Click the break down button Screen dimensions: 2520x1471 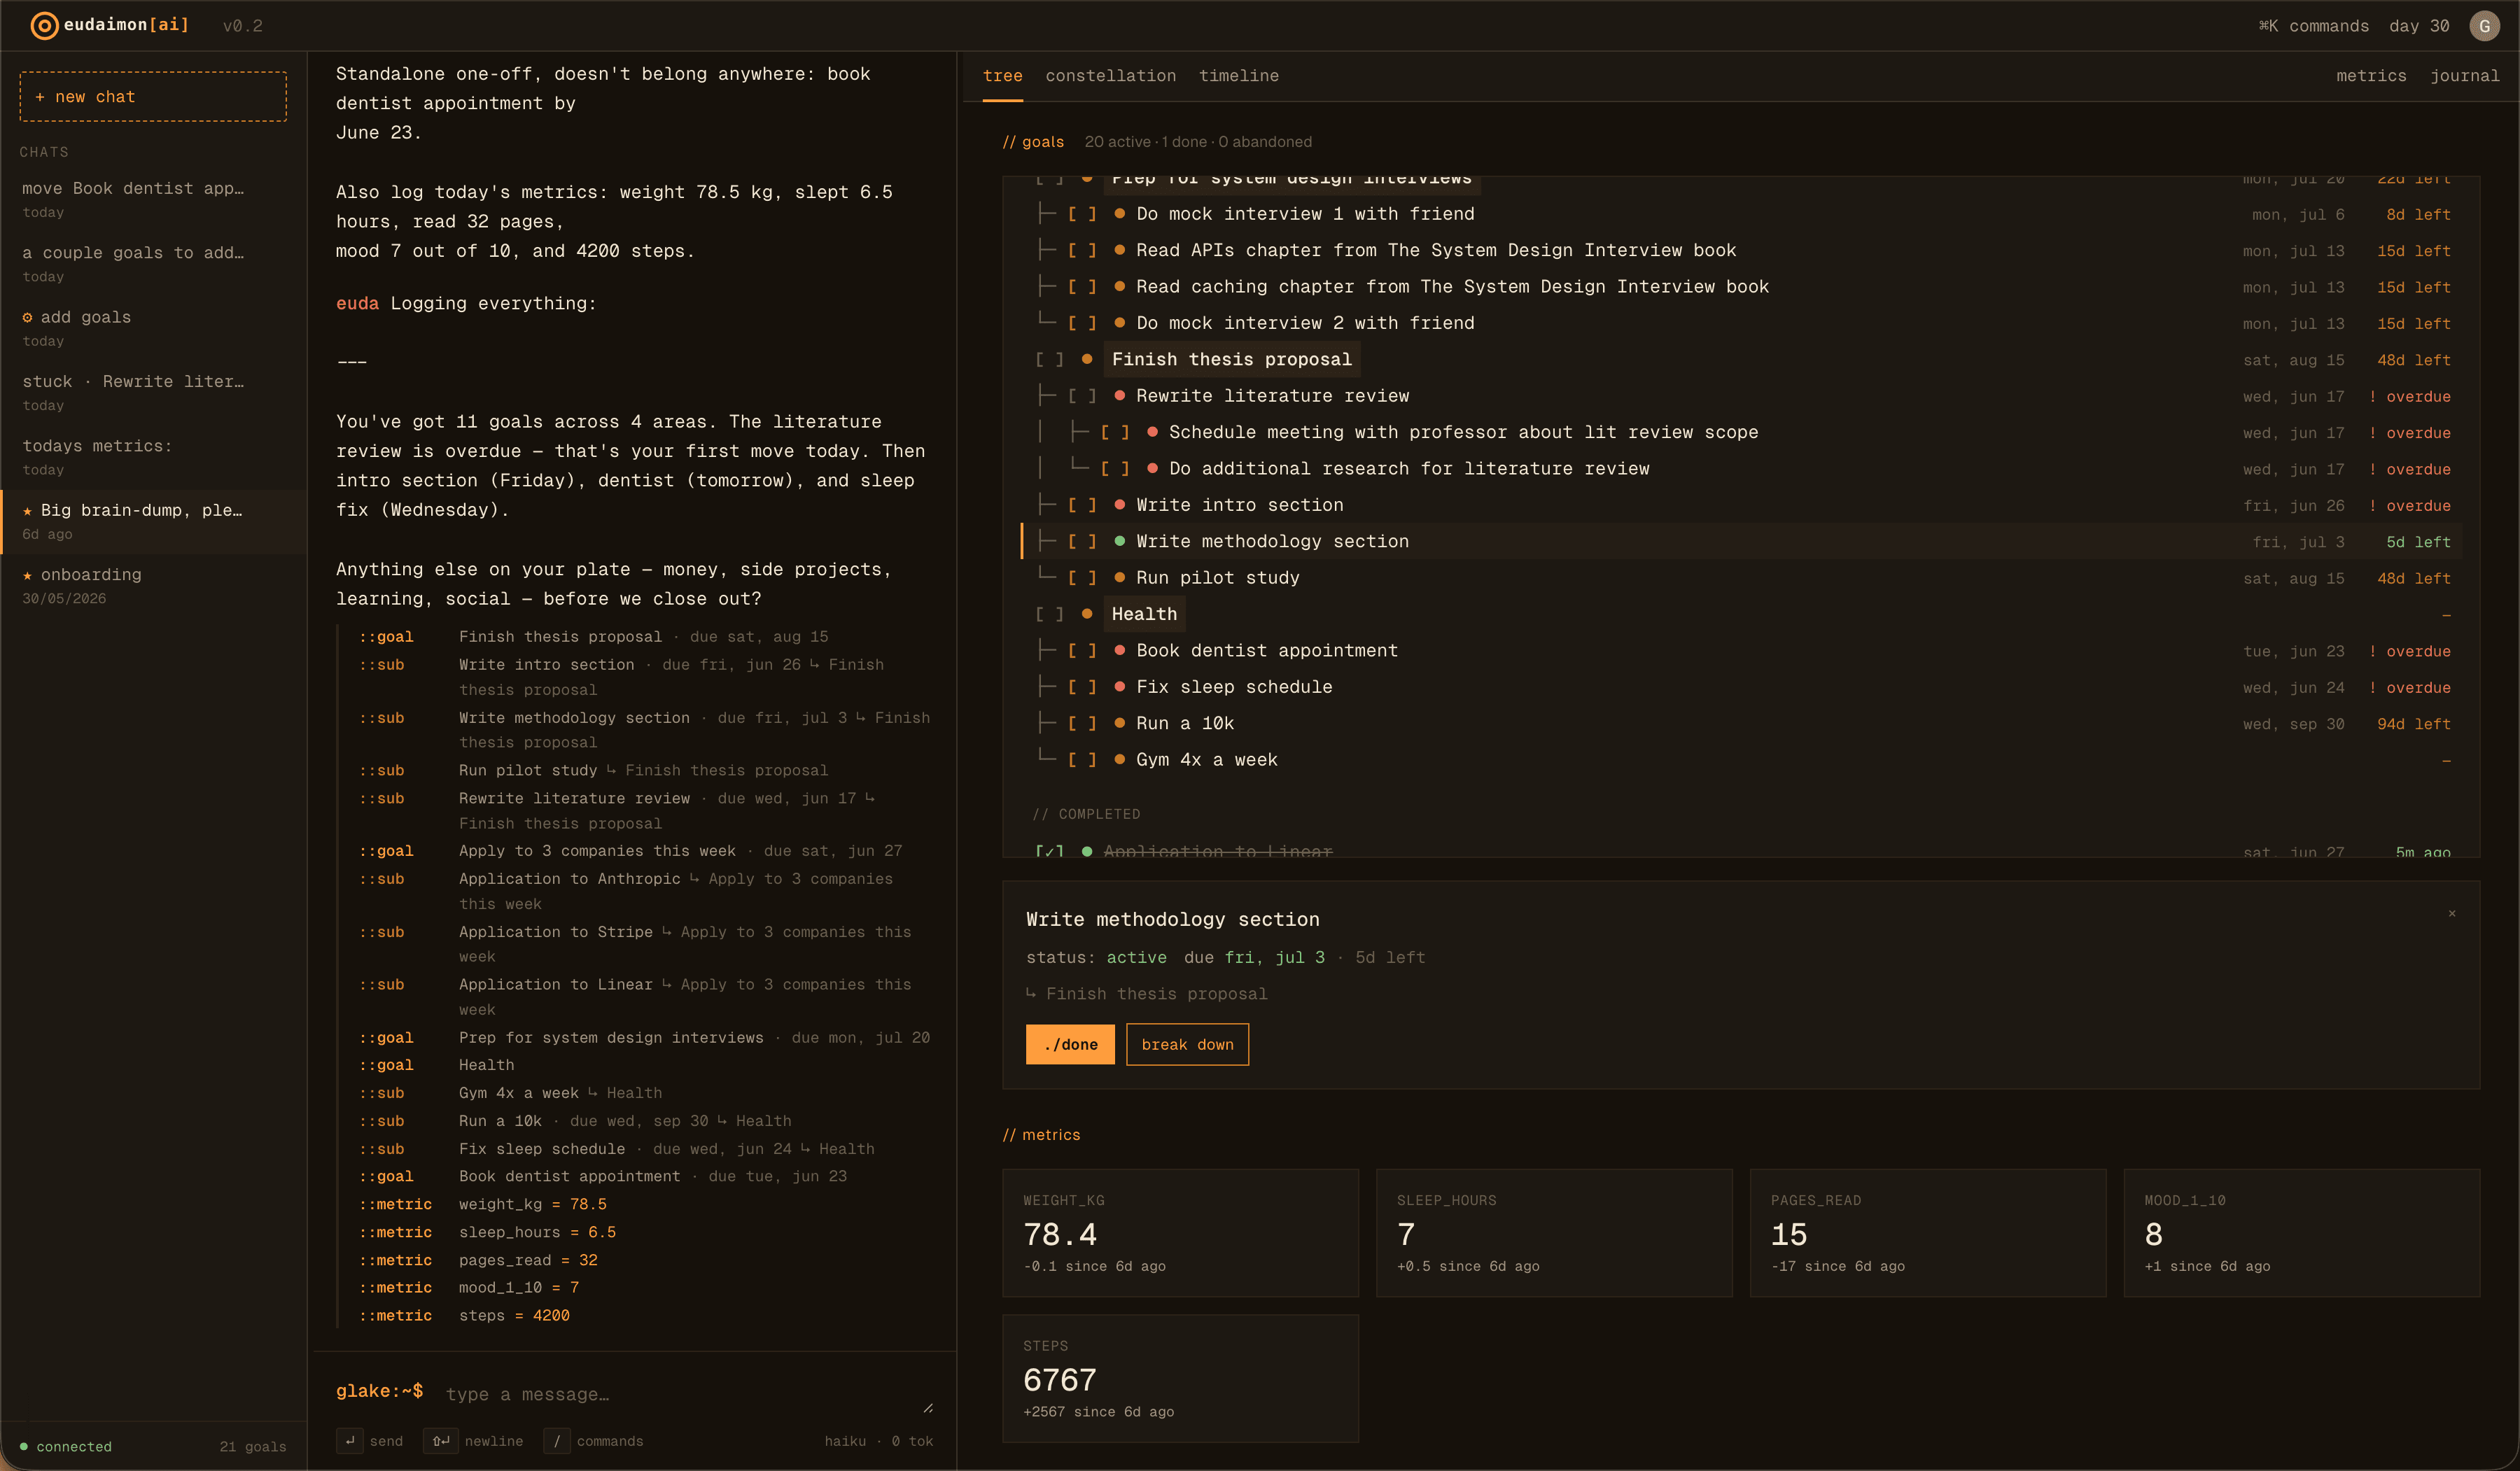click(1187, 1044)
